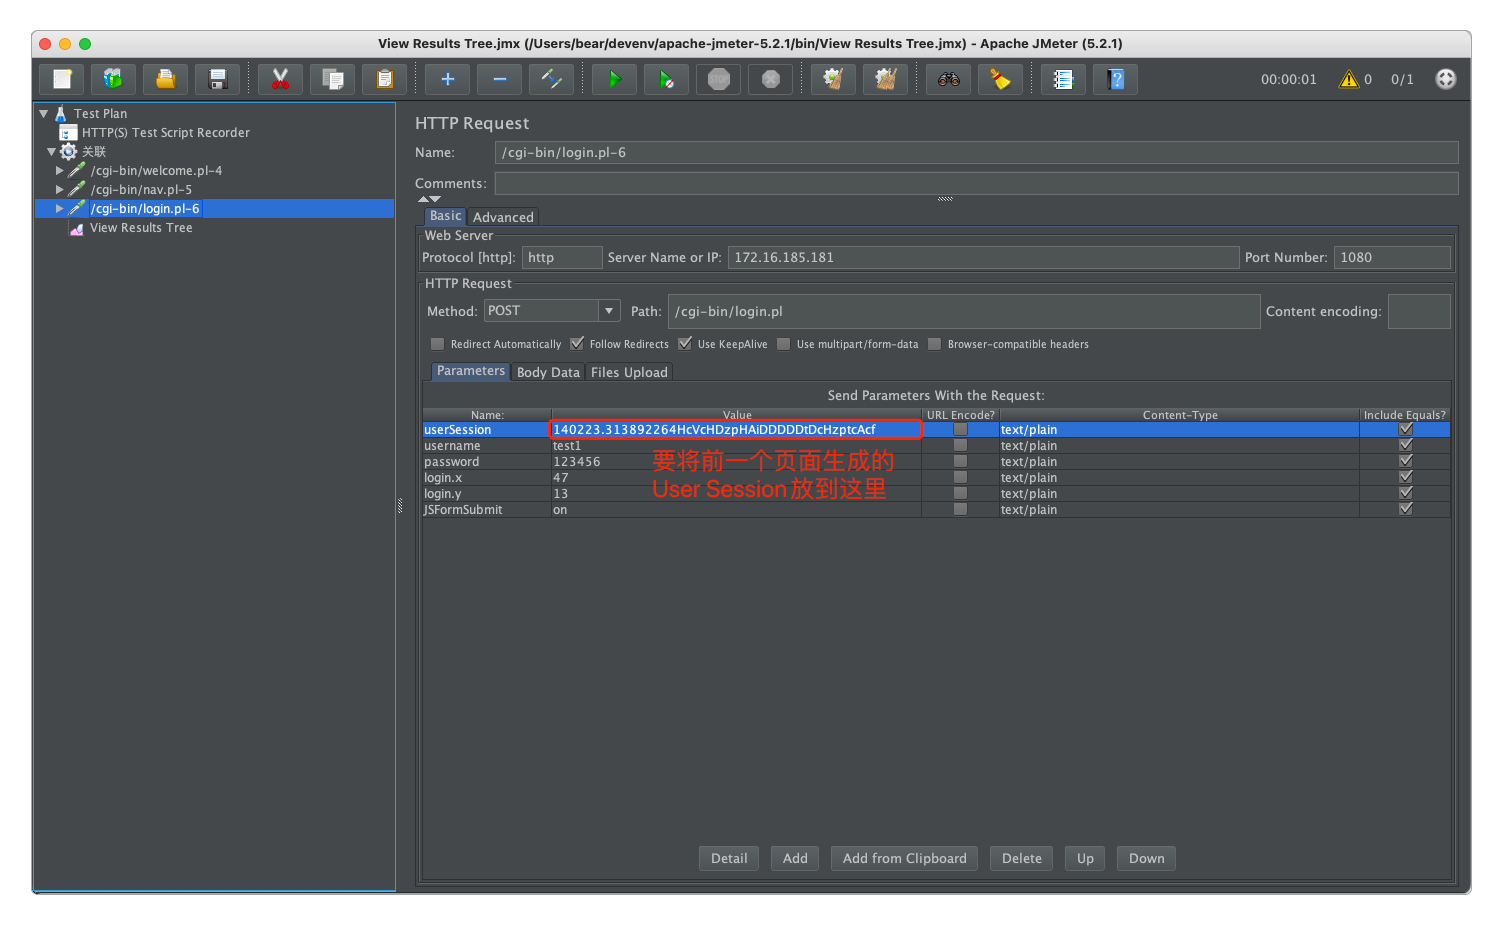Collapse comments area with up arrow
Viewport: 1502px width, 925px height.
[x=423, y=200]
